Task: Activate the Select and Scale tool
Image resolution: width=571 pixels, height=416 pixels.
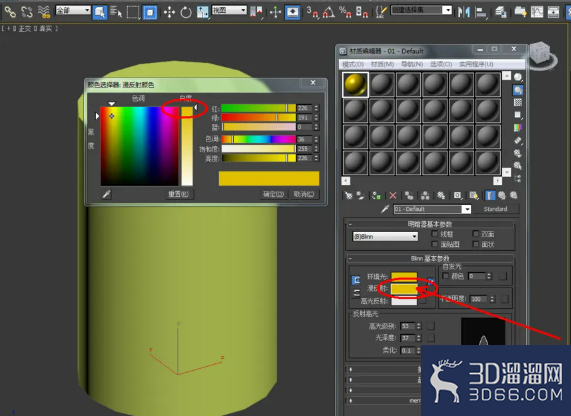Action: [x=202, y=13]
